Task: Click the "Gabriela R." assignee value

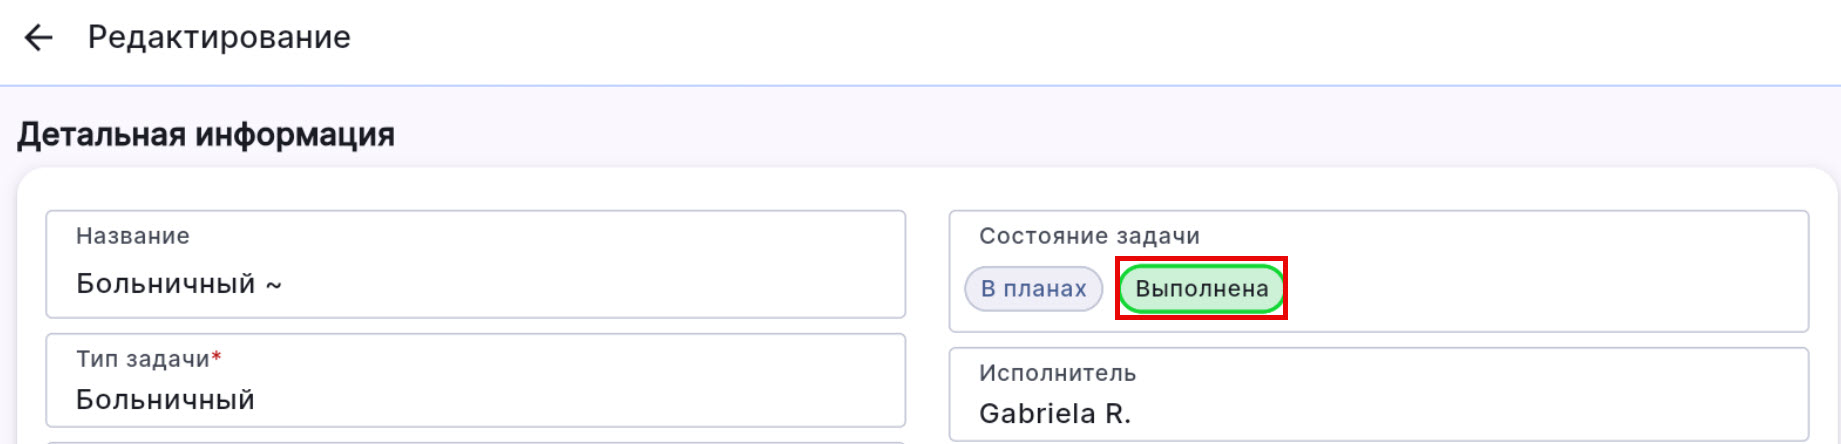Action: tap(1054, 414)
